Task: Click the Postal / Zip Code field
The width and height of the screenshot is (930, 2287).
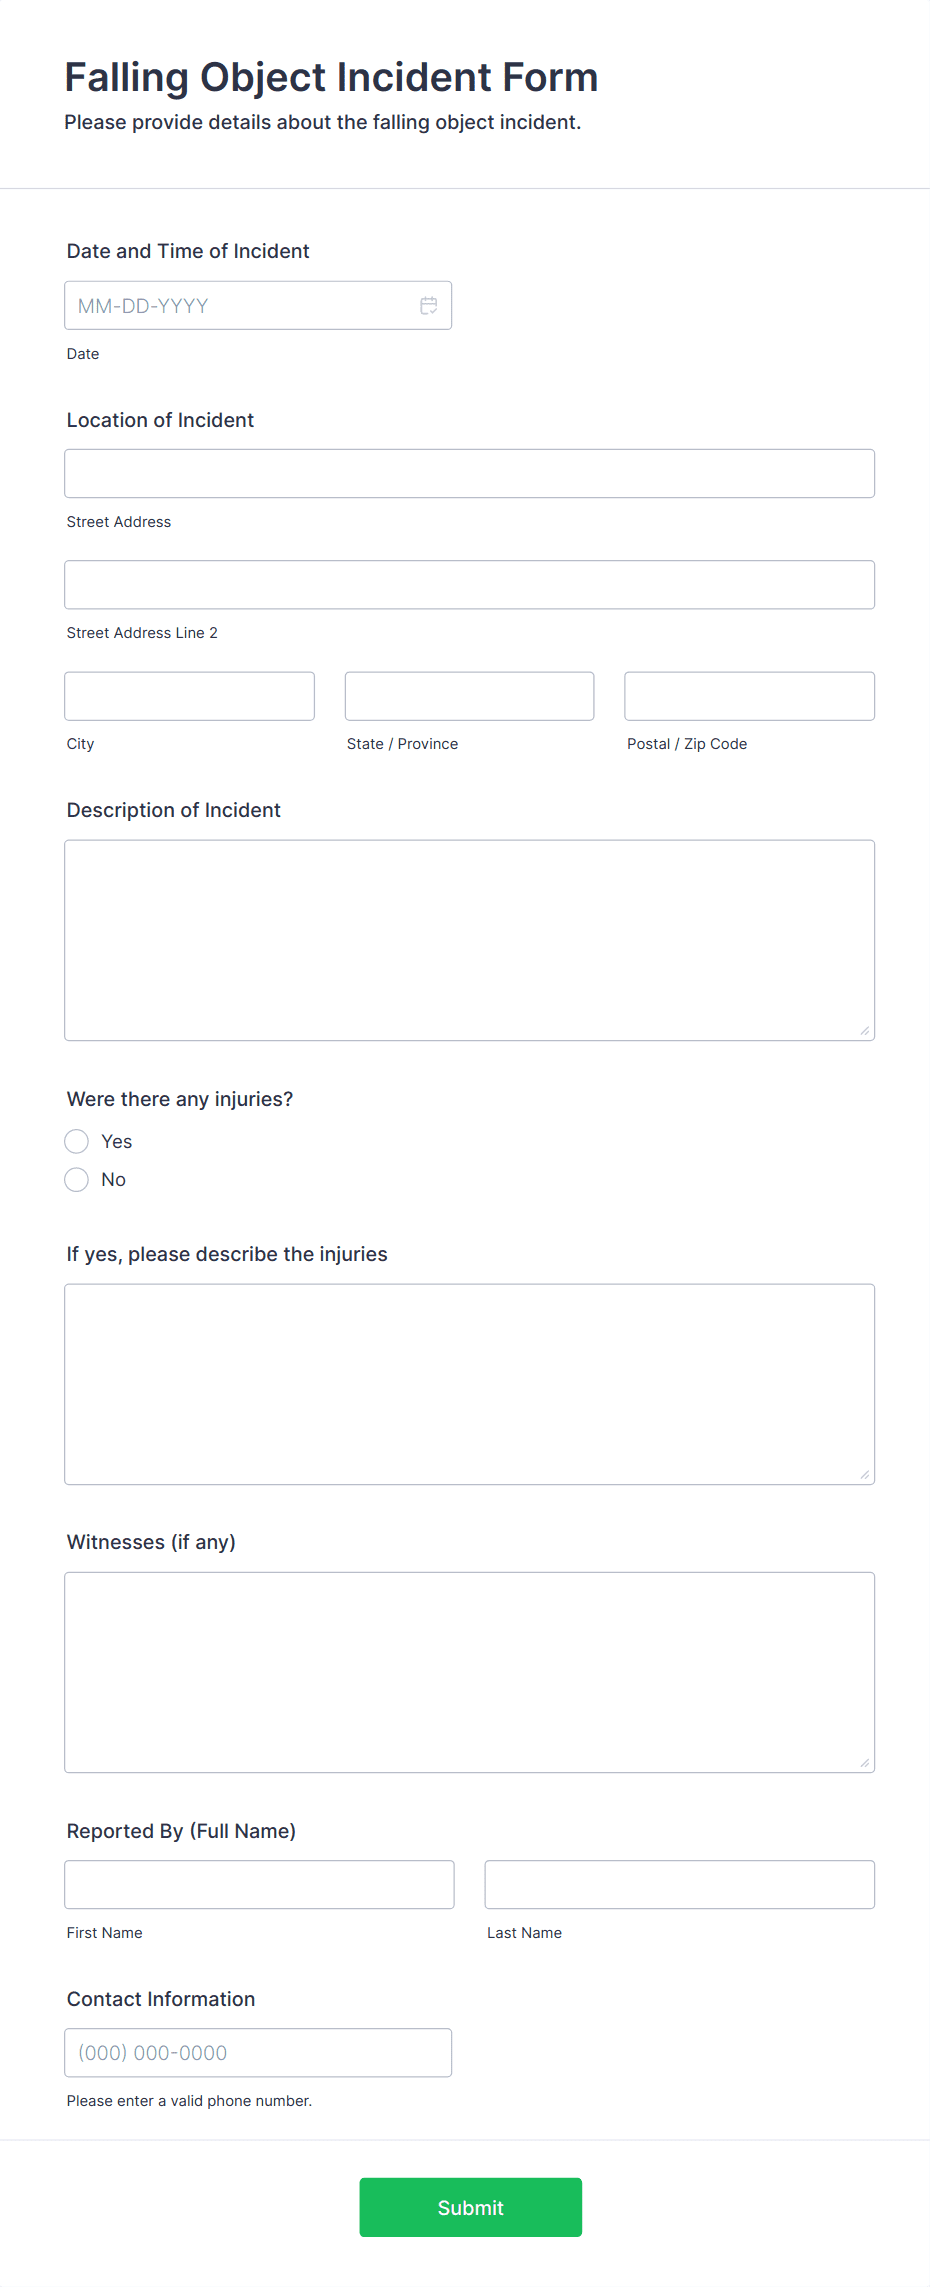Action: [x=749, y=695]
